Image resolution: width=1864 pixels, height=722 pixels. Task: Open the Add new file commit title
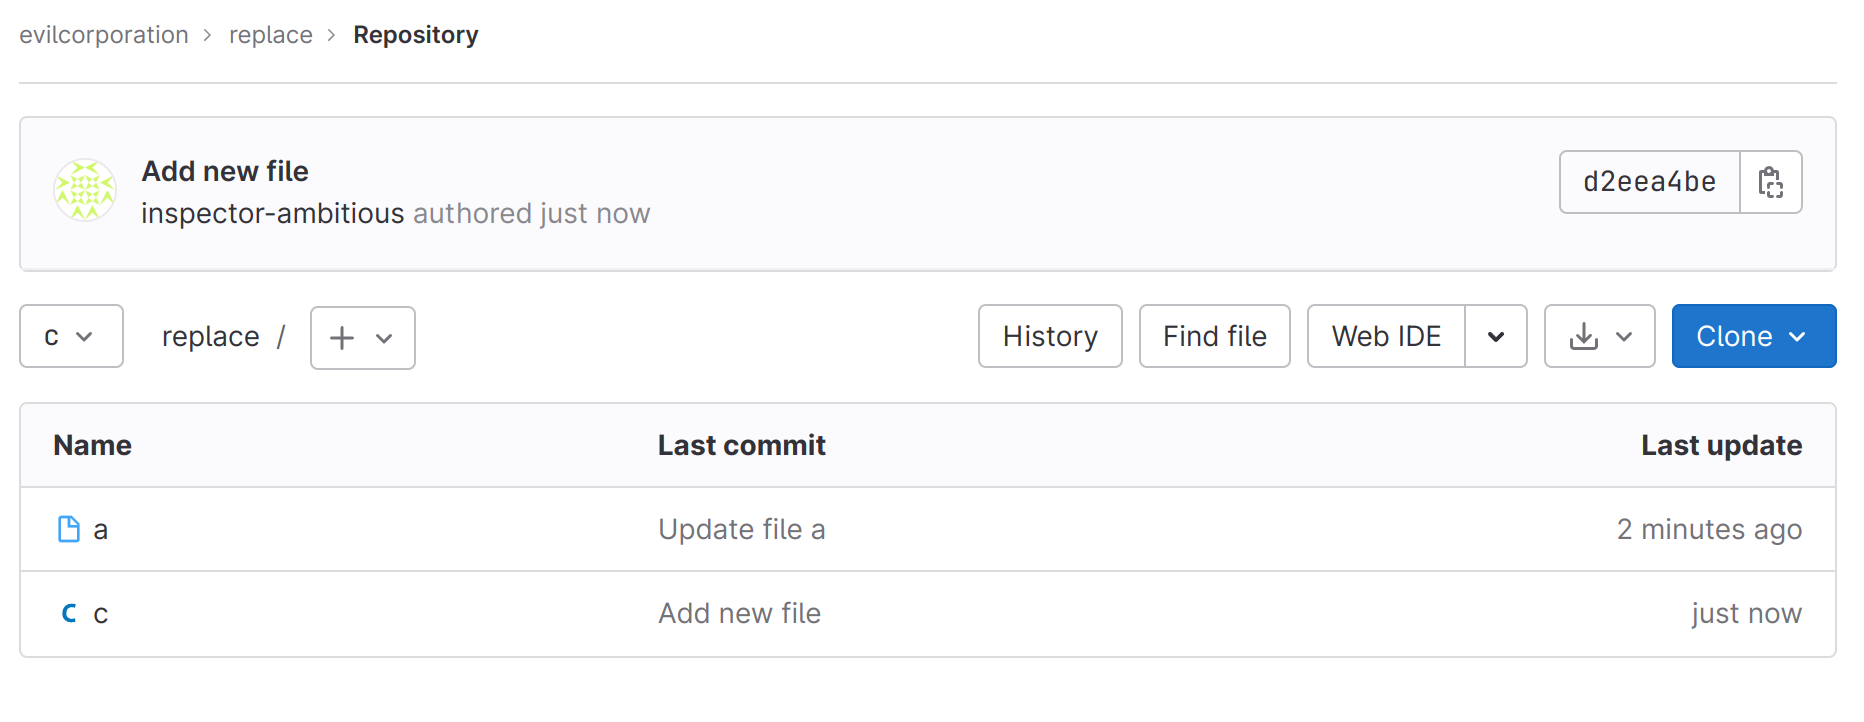point(225,171)
